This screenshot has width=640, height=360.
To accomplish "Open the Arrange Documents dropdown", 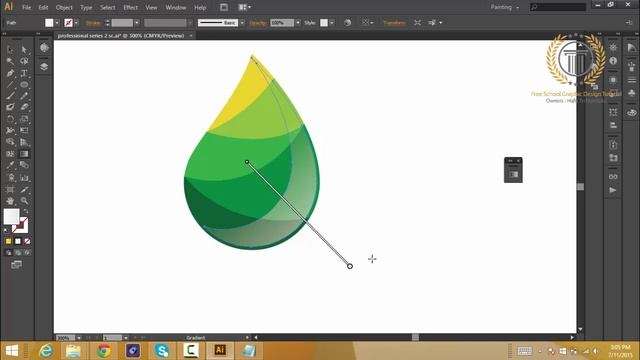I will (244, 7).
